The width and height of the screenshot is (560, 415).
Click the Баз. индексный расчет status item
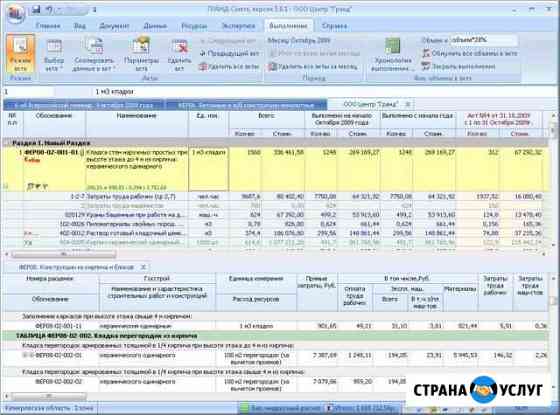tap(282, 408)
